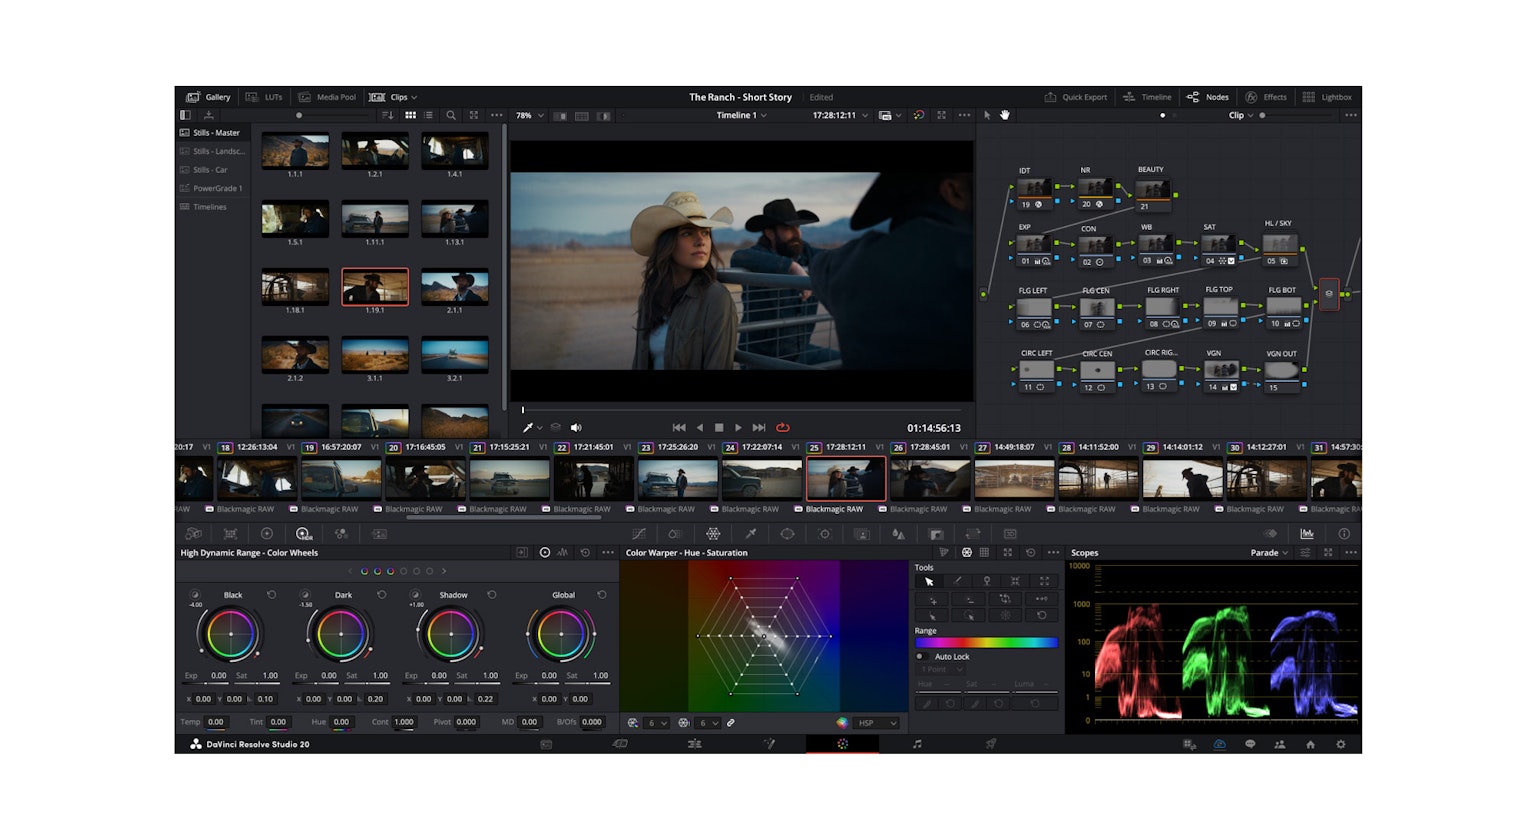This screenshot has height=840, width=1536.
Task: Select the Qualifier eyedropper tool
Action: 749,533
